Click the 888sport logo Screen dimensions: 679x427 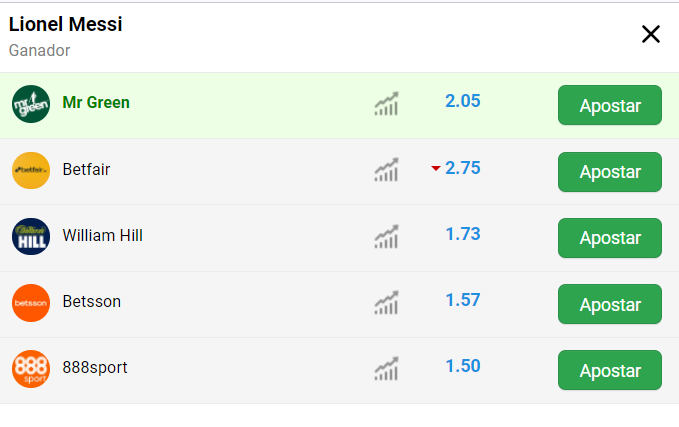(x=31, y=369)
